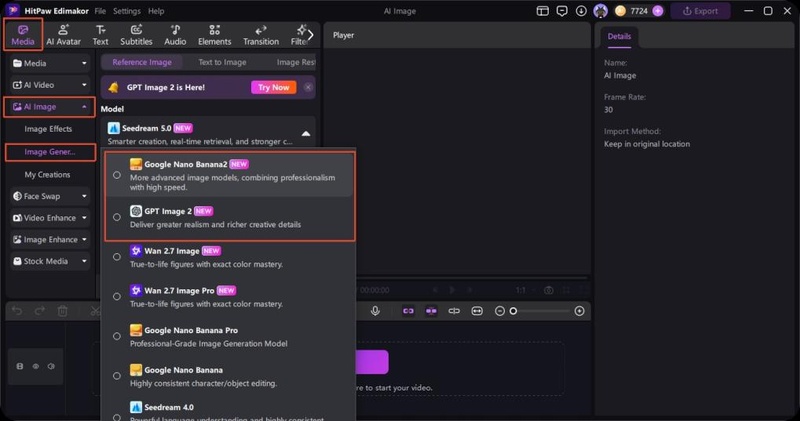Show more toolbar tabs with right chevron
Viewport: 800px width, 421px height.
coord(310,35)
